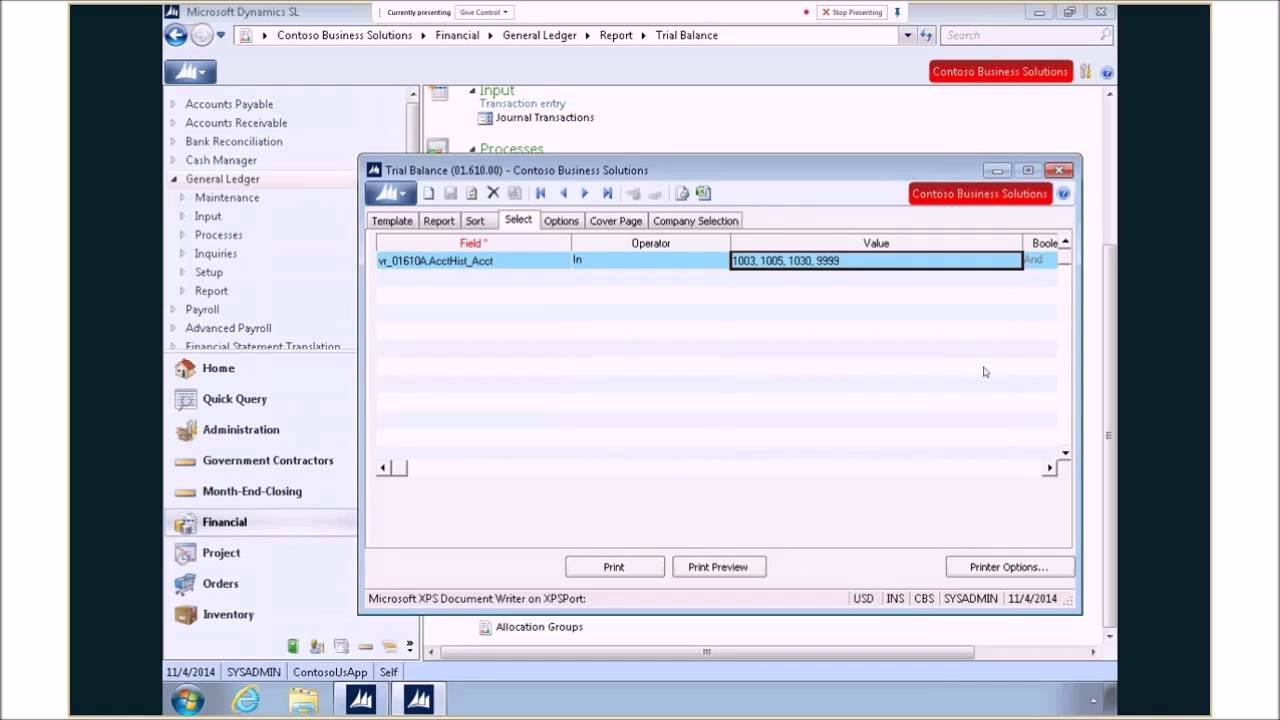
Task: Navigate back with the blue arrow
Action: [176, 35]
